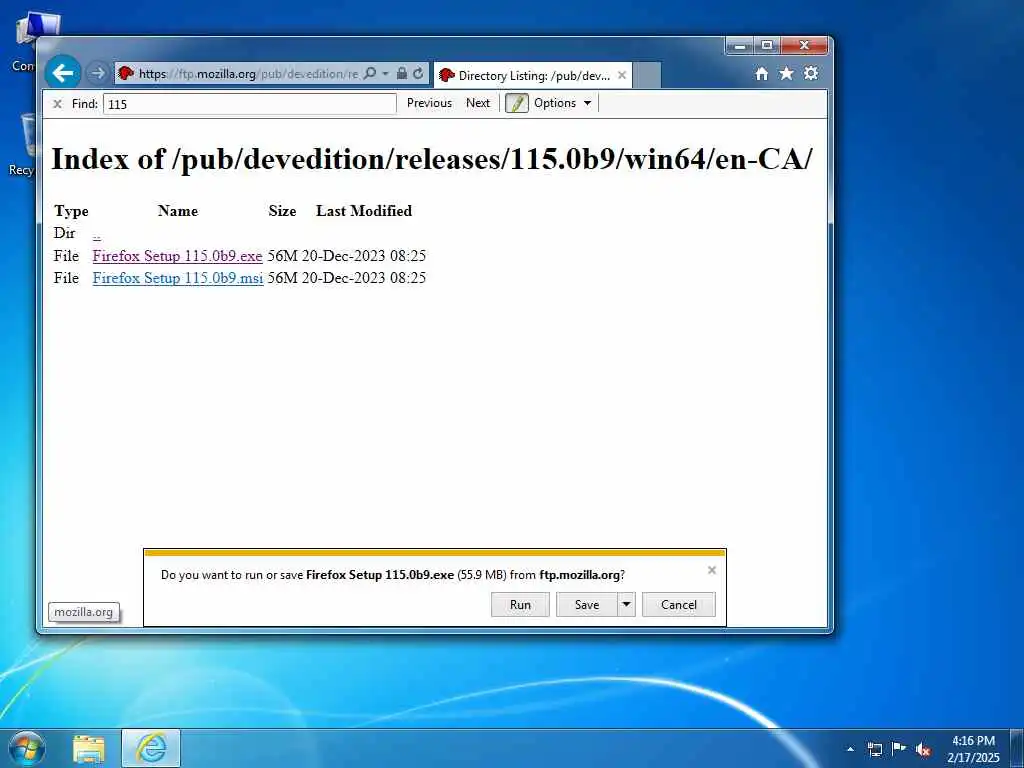Viewport: 1024px width, 768px height.
Task: Go back with the browser Back arrow
Action: [63, 72]
